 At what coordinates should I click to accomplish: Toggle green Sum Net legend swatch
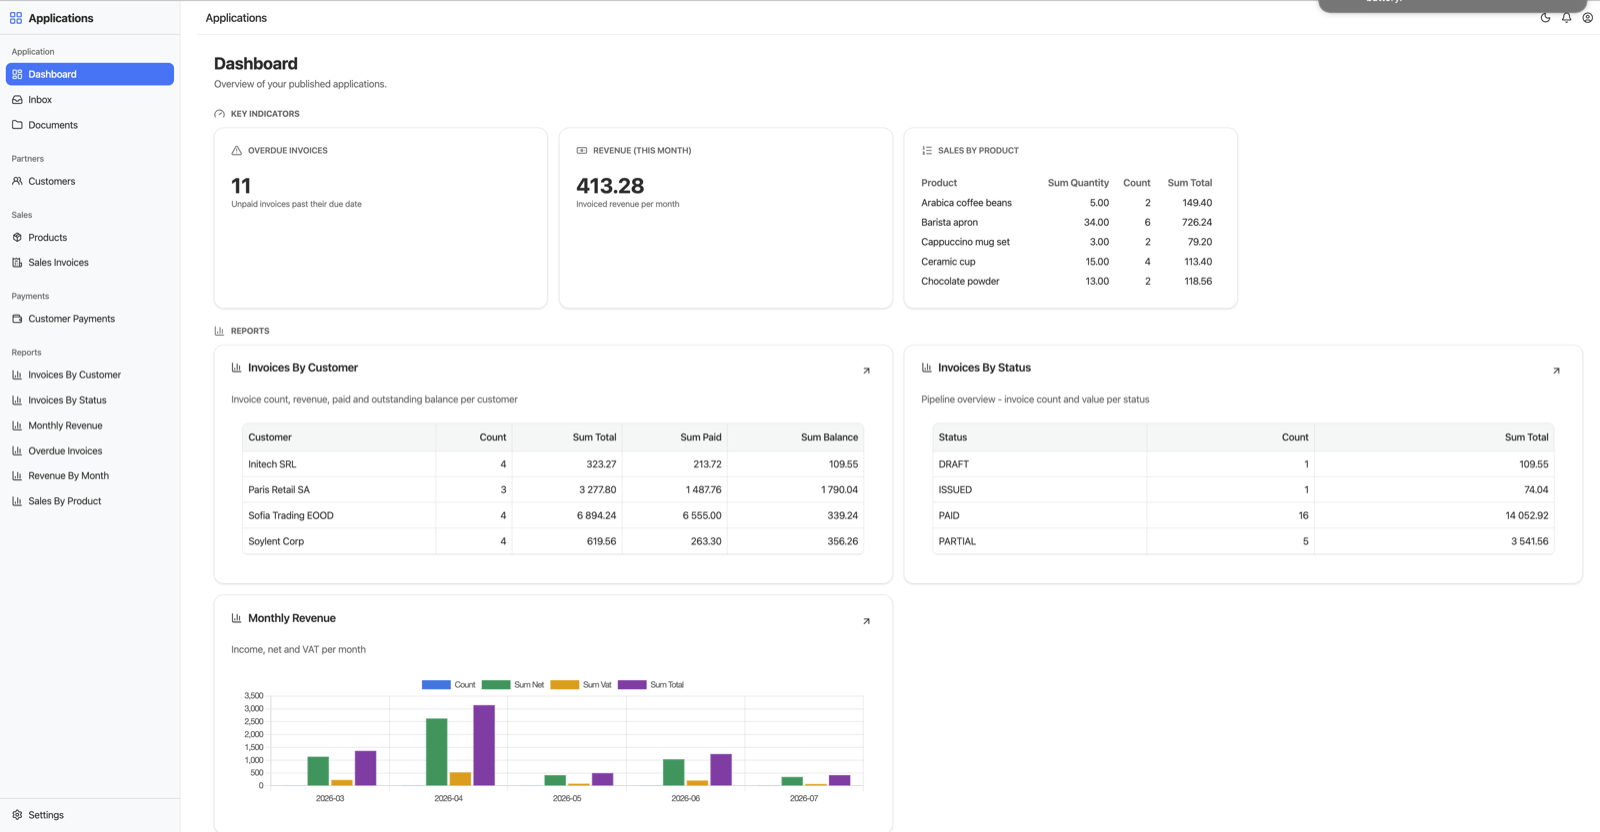point(496,685)
